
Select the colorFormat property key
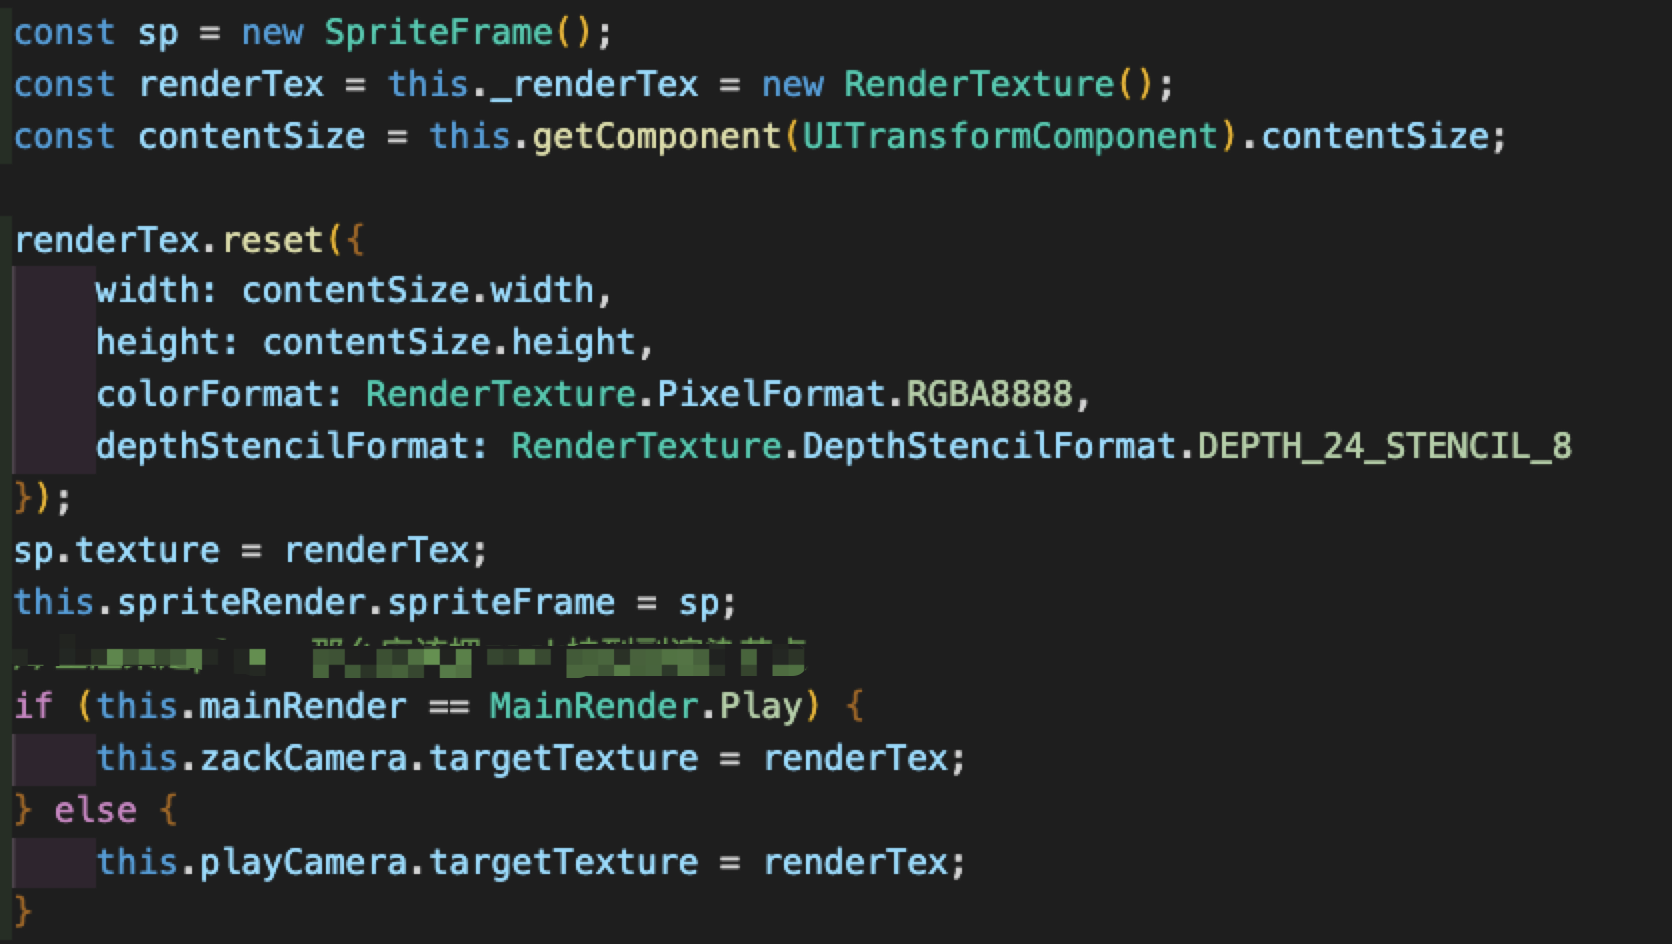click(208, 395)
